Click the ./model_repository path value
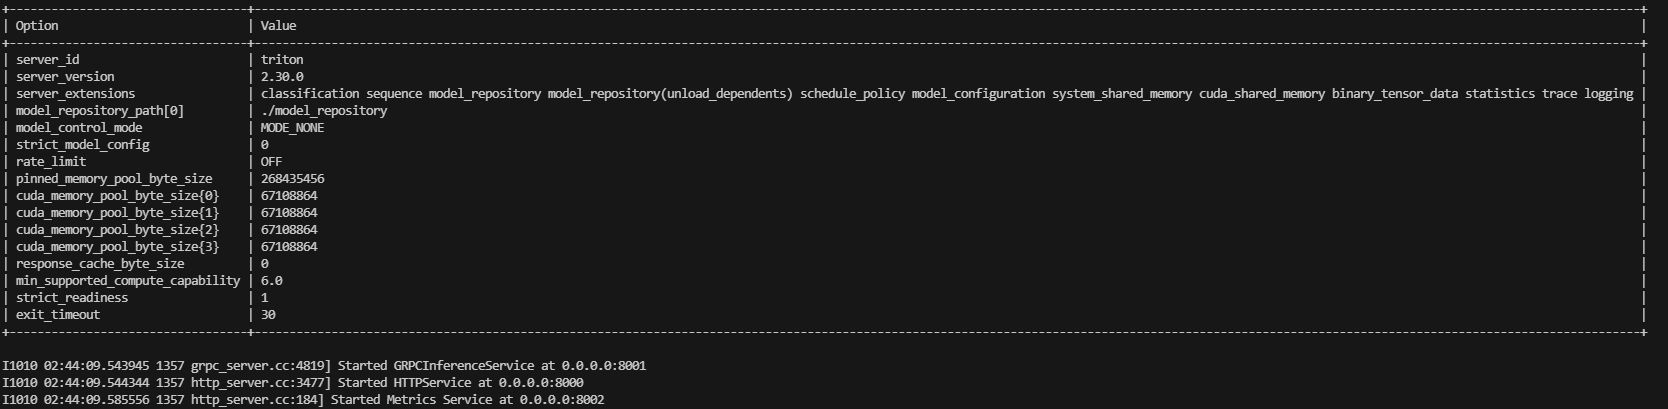Viewport: 1668px width, 409px height. pyautogui.click(x=324, y=111)
